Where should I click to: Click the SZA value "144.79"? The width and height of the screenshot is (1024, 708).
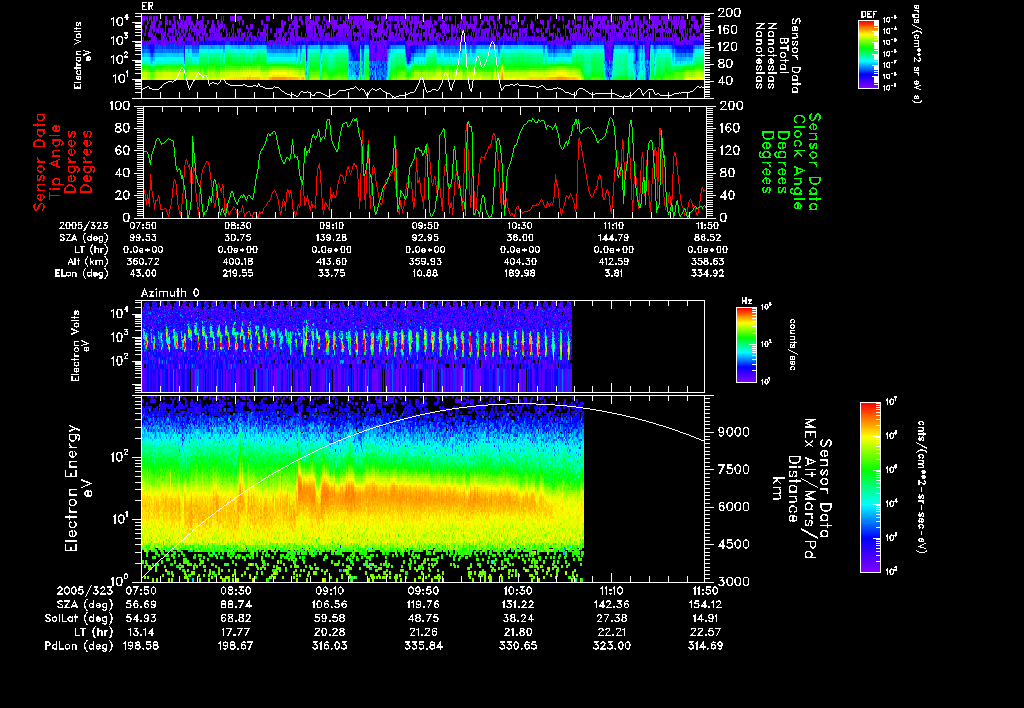pyautogui.click(x=613, y=238)
